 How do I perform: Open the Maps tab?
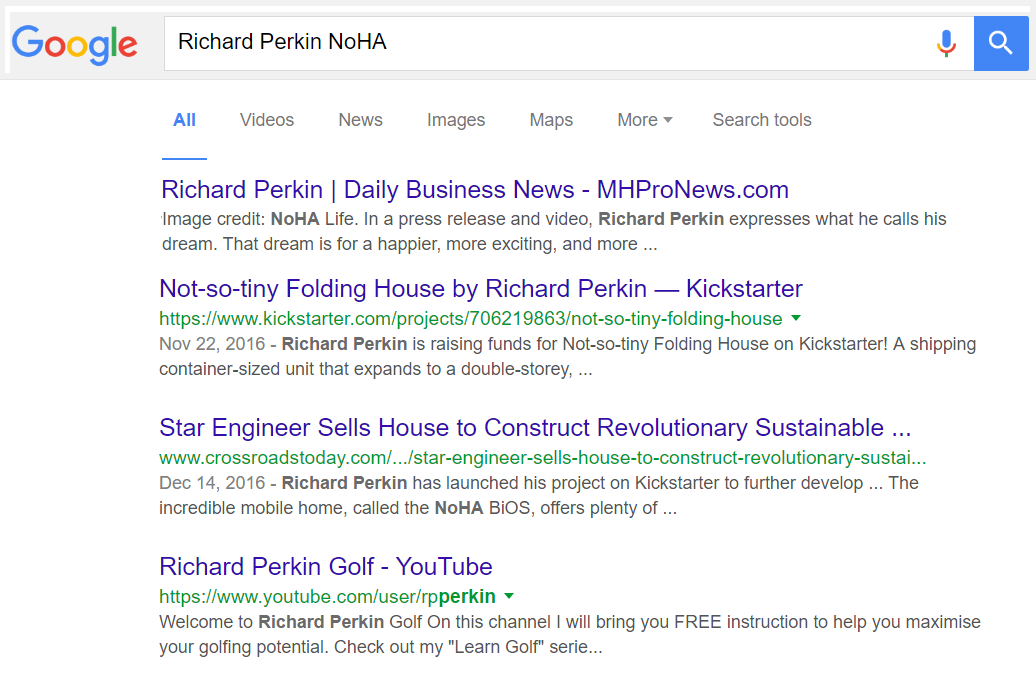click(x=551, y=120)
